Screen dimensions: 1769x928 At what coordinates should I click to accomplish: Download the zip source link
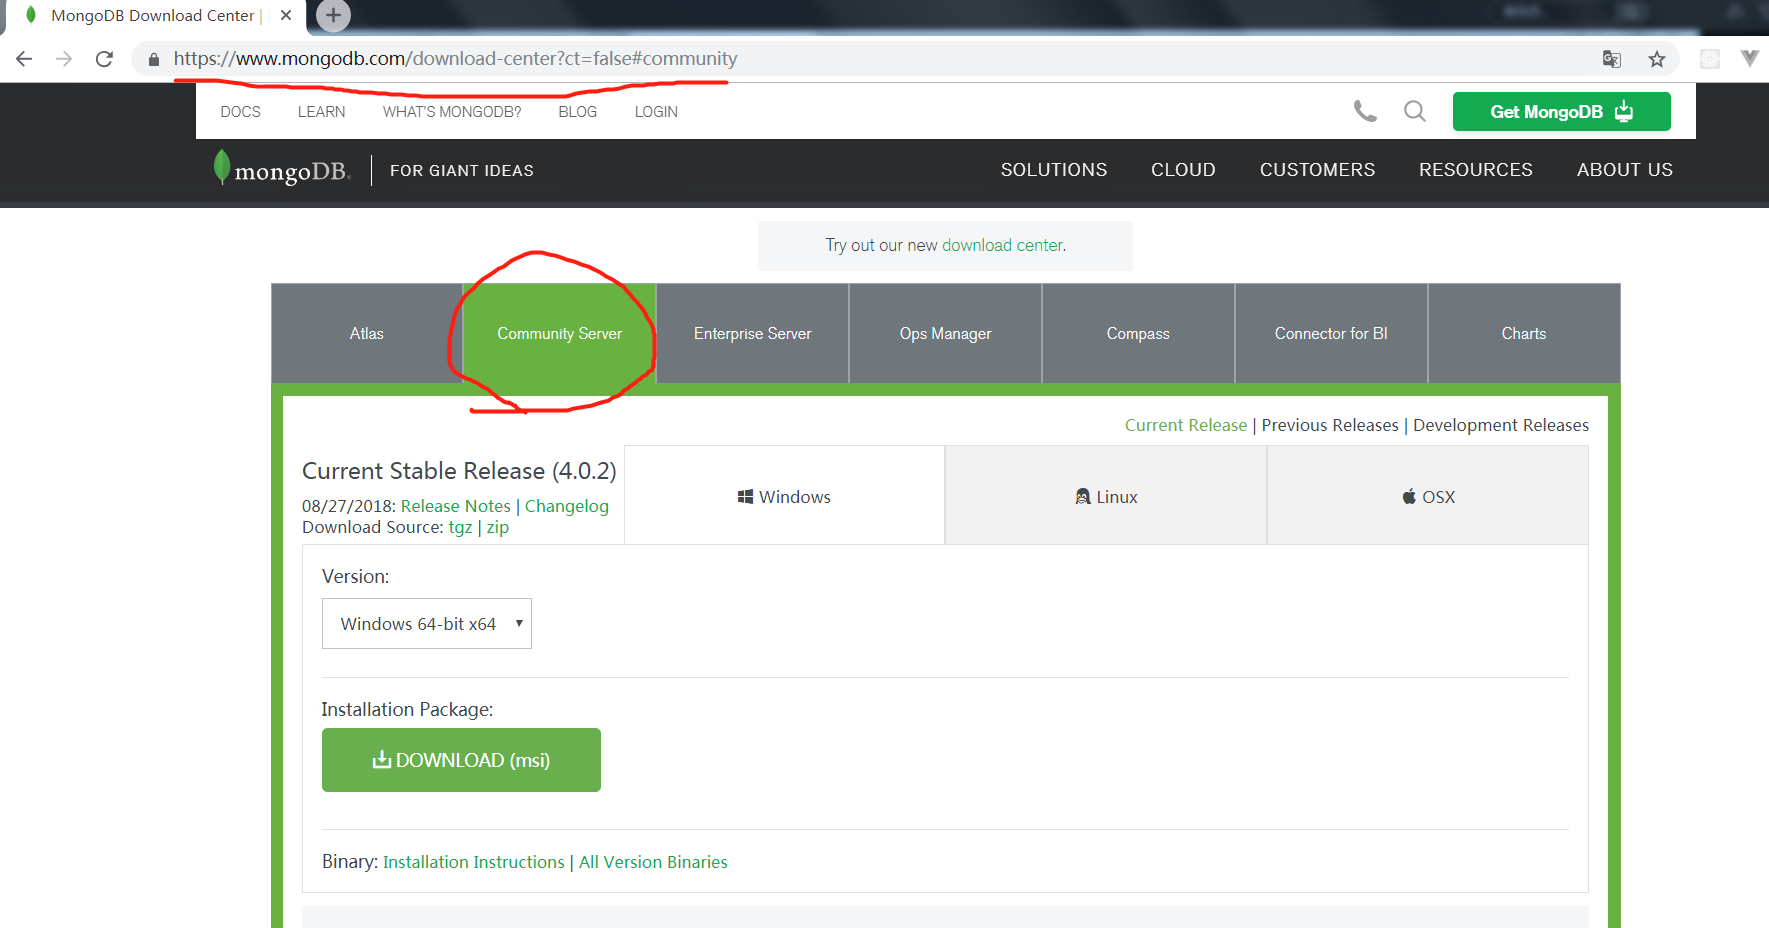[x=497, y=528]
